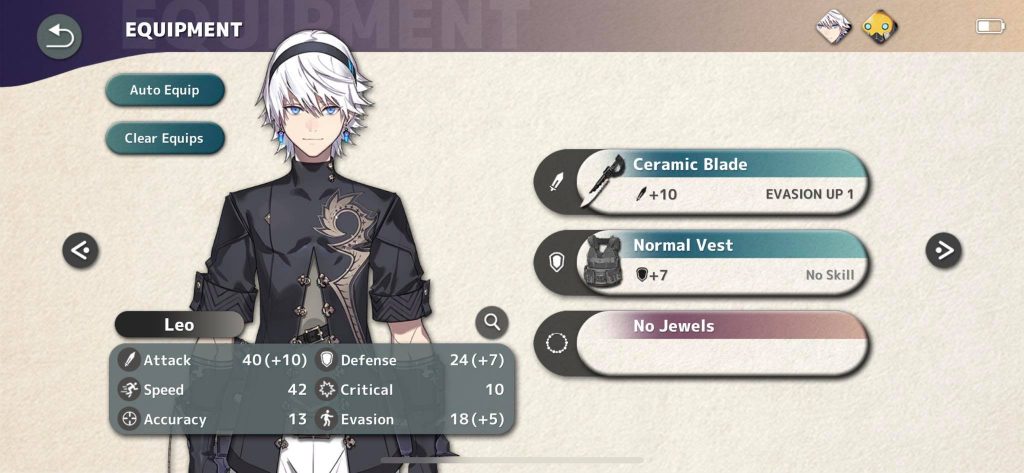Go to the previous character arrow

point(80,250)
